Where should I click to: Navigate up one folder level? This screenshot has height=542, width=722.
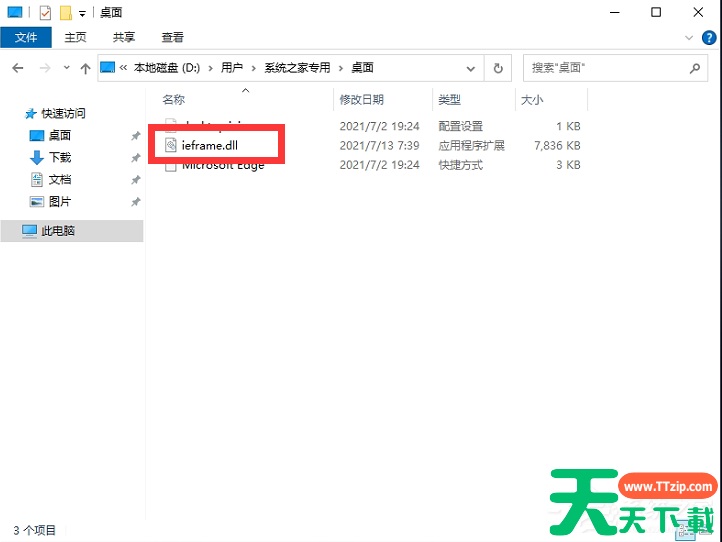point(85,68)
